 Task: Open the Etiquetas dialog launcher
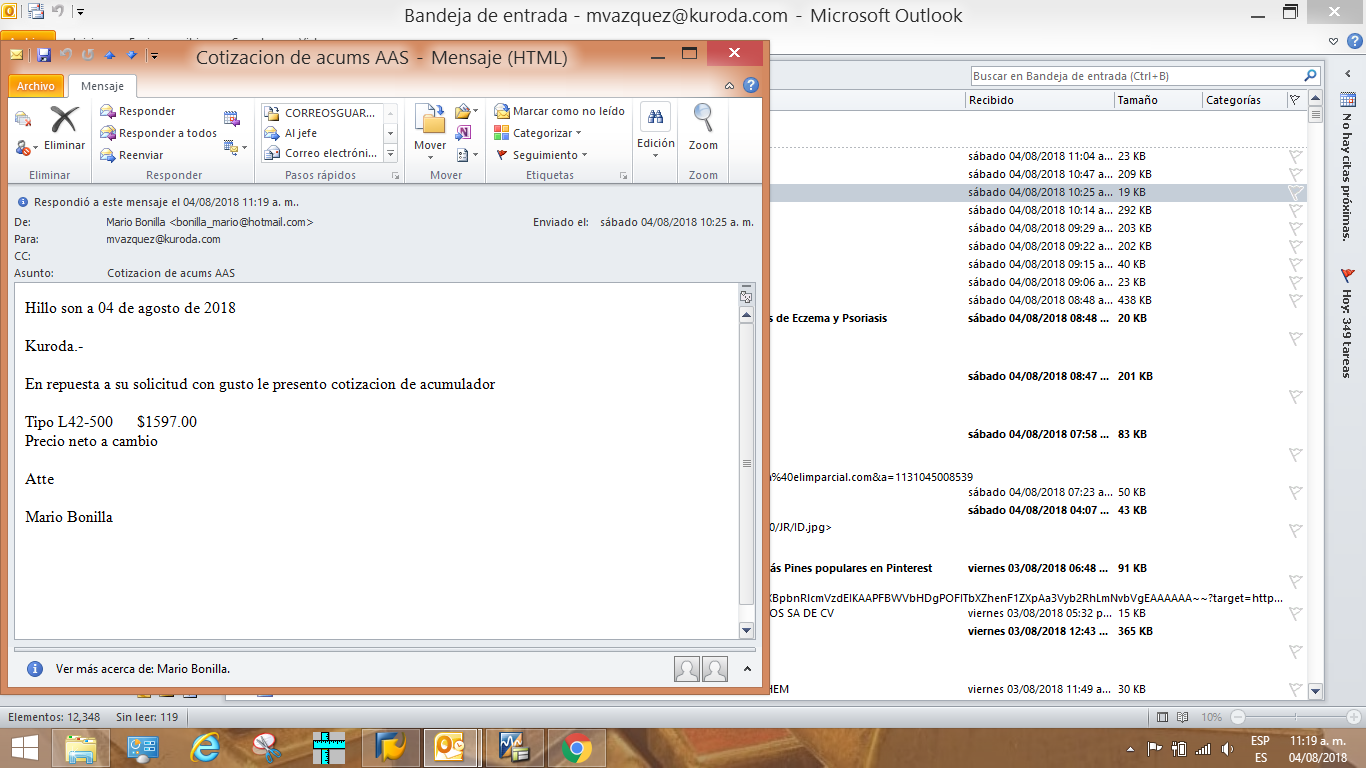coord(624,176)
